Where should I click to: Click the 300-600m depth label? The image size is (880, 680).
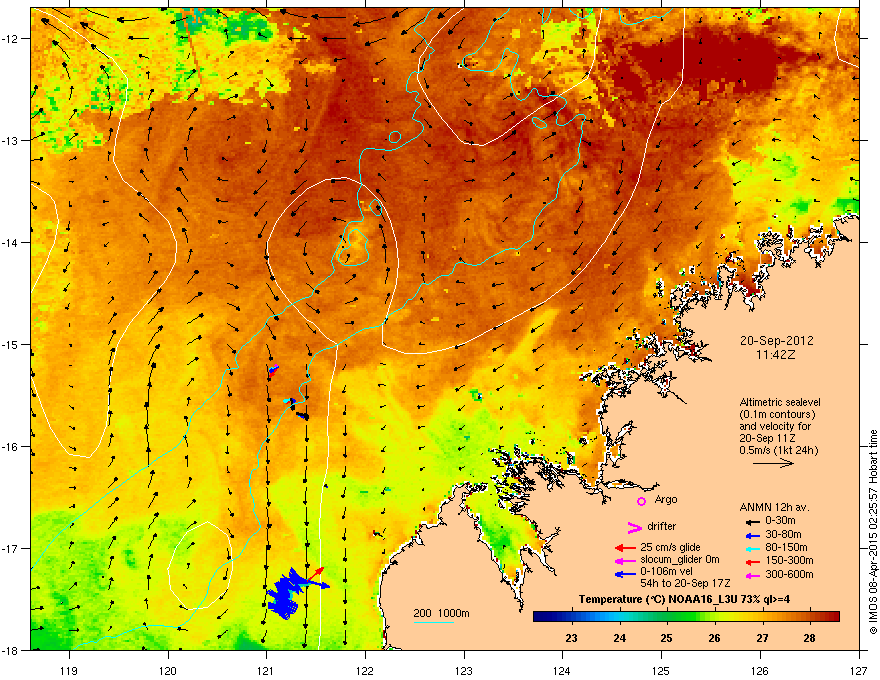coord(789,574)
